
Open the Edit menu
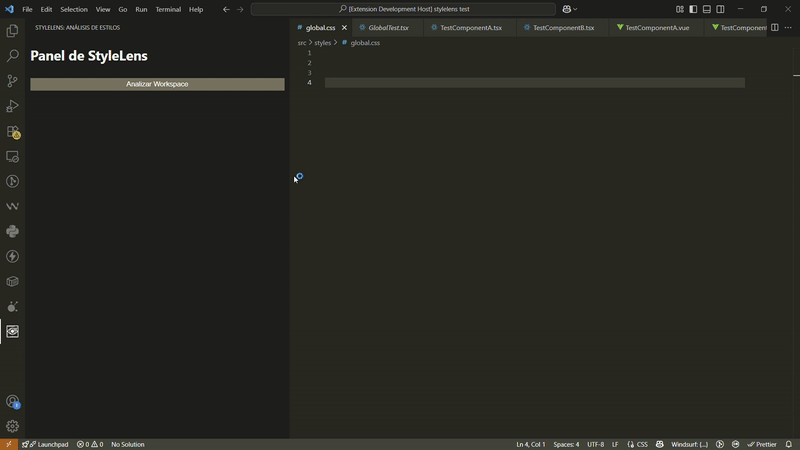tap(46, 9)
